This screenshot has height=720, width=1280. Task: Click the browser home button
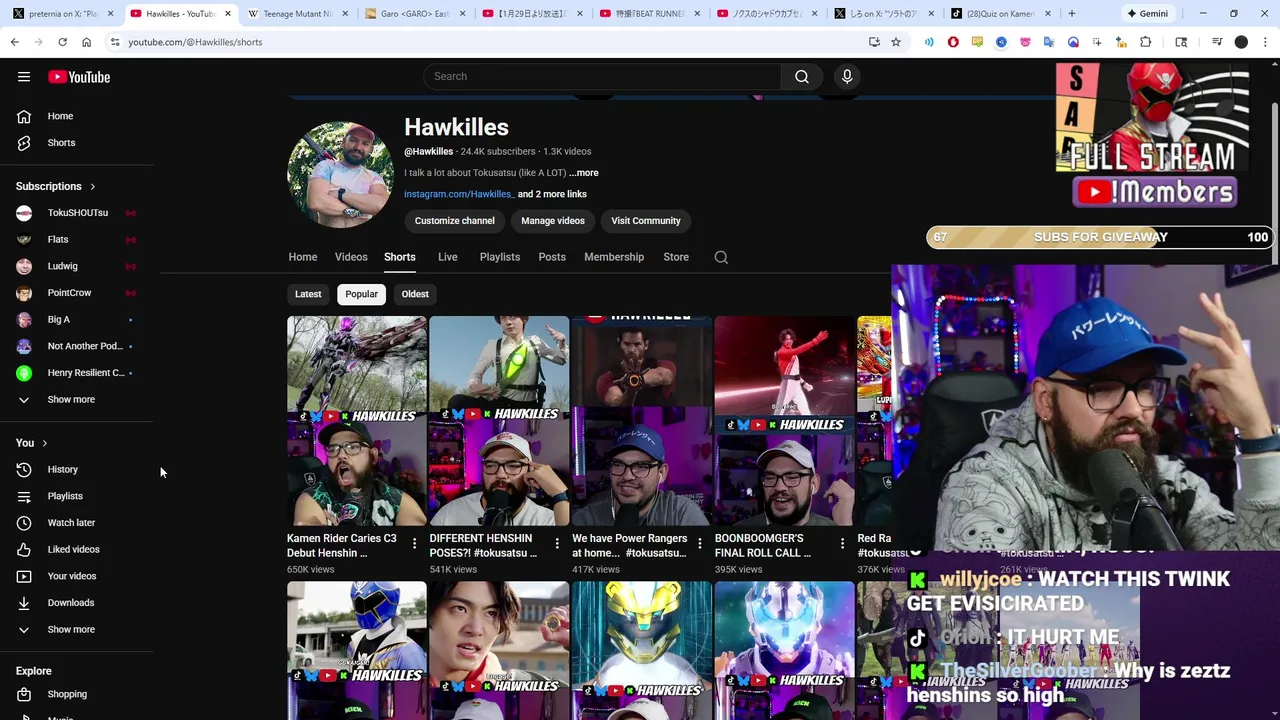(x=86, y=42)
